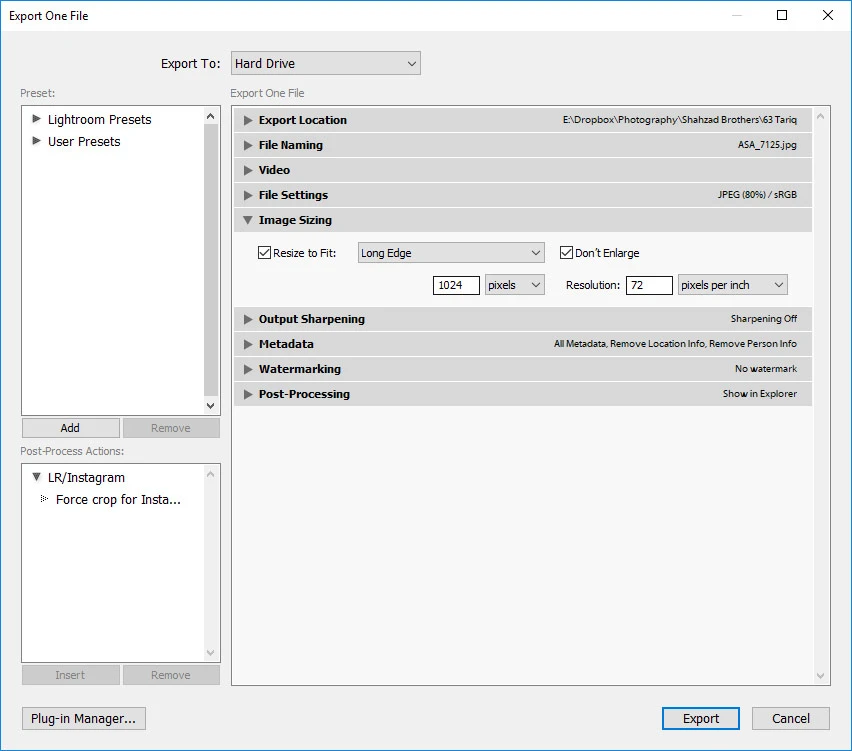Click the Resolution input field
Screen dimensions: 852x751
click(x=649, y=285)
